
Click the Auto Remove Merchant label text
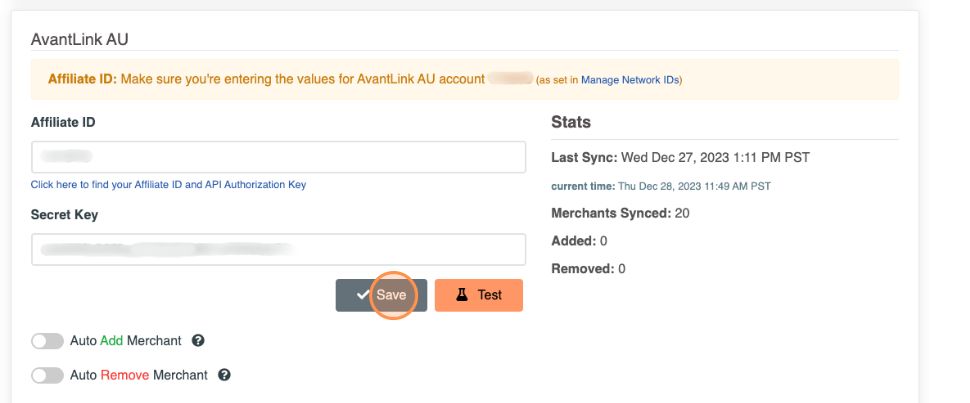139,375
